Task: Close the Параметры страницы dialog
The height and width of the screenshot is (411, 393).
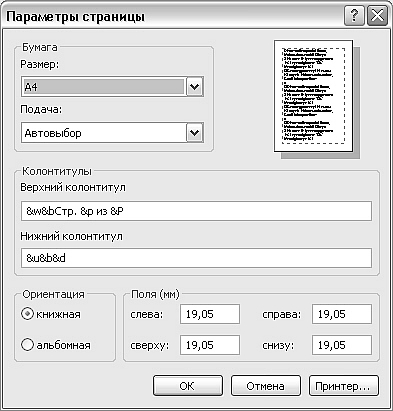Action: click(x=377, y=16)
